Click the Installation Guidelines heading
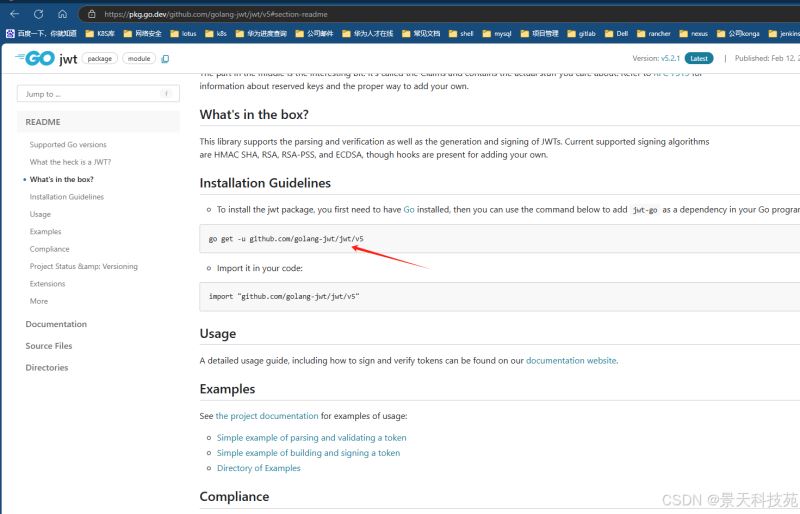The image size is (800, 514). [265, 183]
